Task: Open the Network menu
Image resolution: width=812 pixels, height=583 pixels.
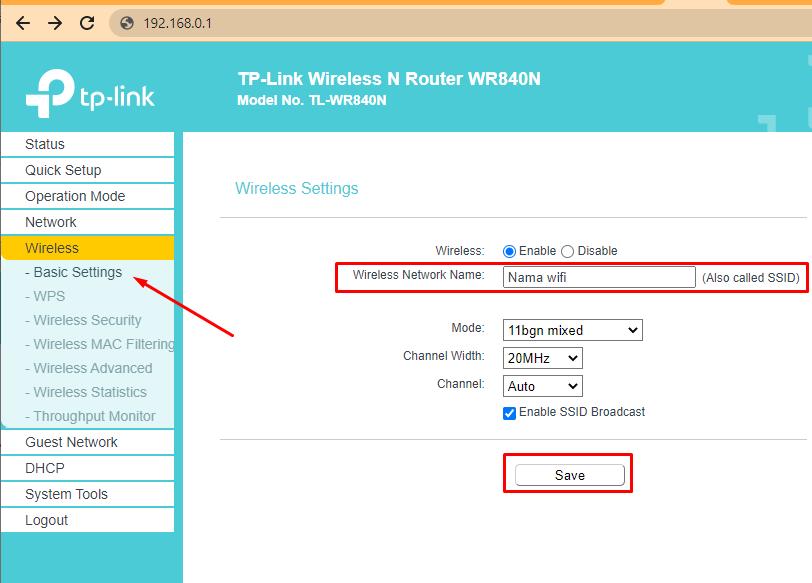Action: point(87,222)
